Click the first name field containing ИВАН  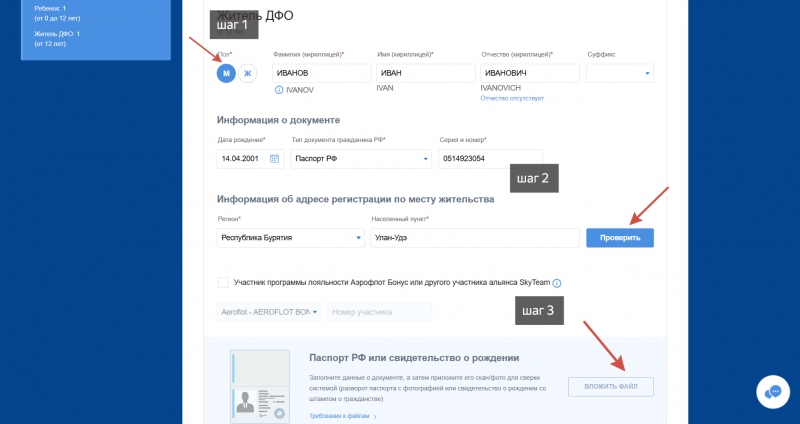coord(426,73)
